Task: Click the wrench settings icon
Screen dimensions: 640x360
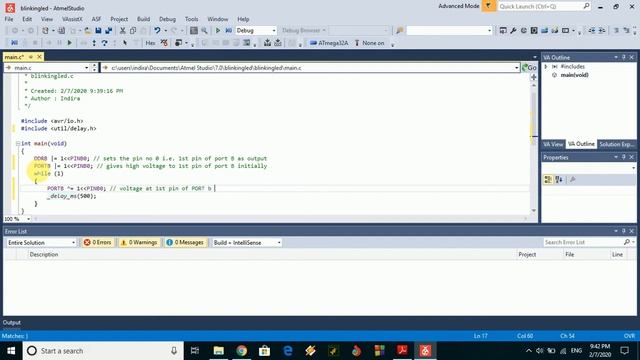Action: (513, 31)
